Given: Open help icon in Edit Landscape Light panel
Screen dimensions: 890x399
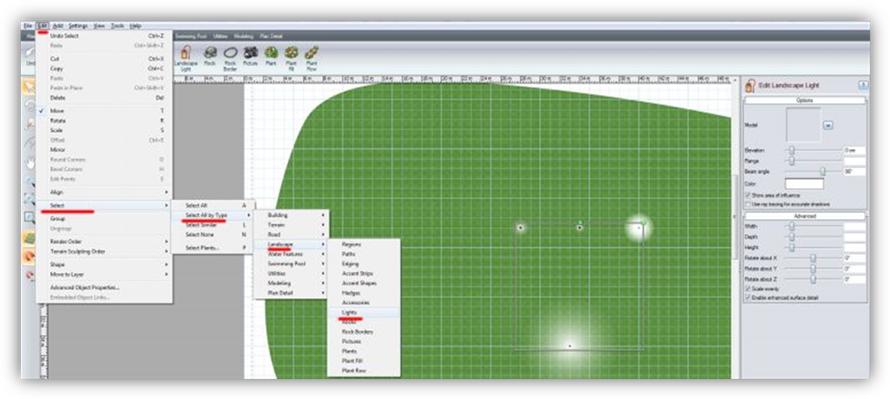Looking at the screenshot, I should (x=863, y=86).
